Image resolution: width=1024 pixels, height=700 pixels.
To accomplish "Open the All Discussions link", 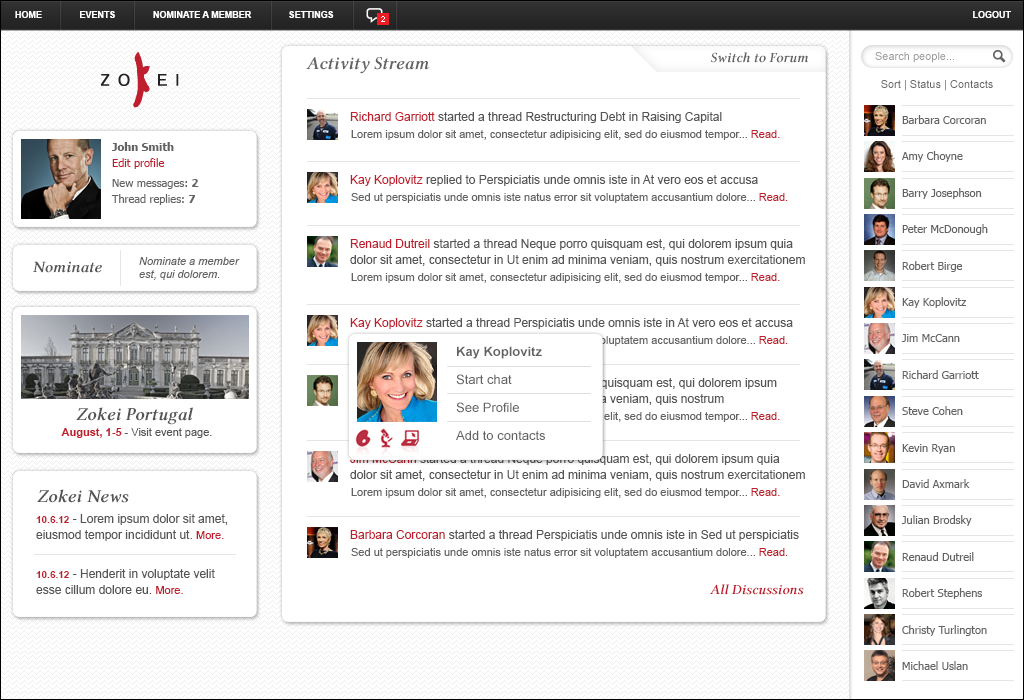I will (757, 590).
